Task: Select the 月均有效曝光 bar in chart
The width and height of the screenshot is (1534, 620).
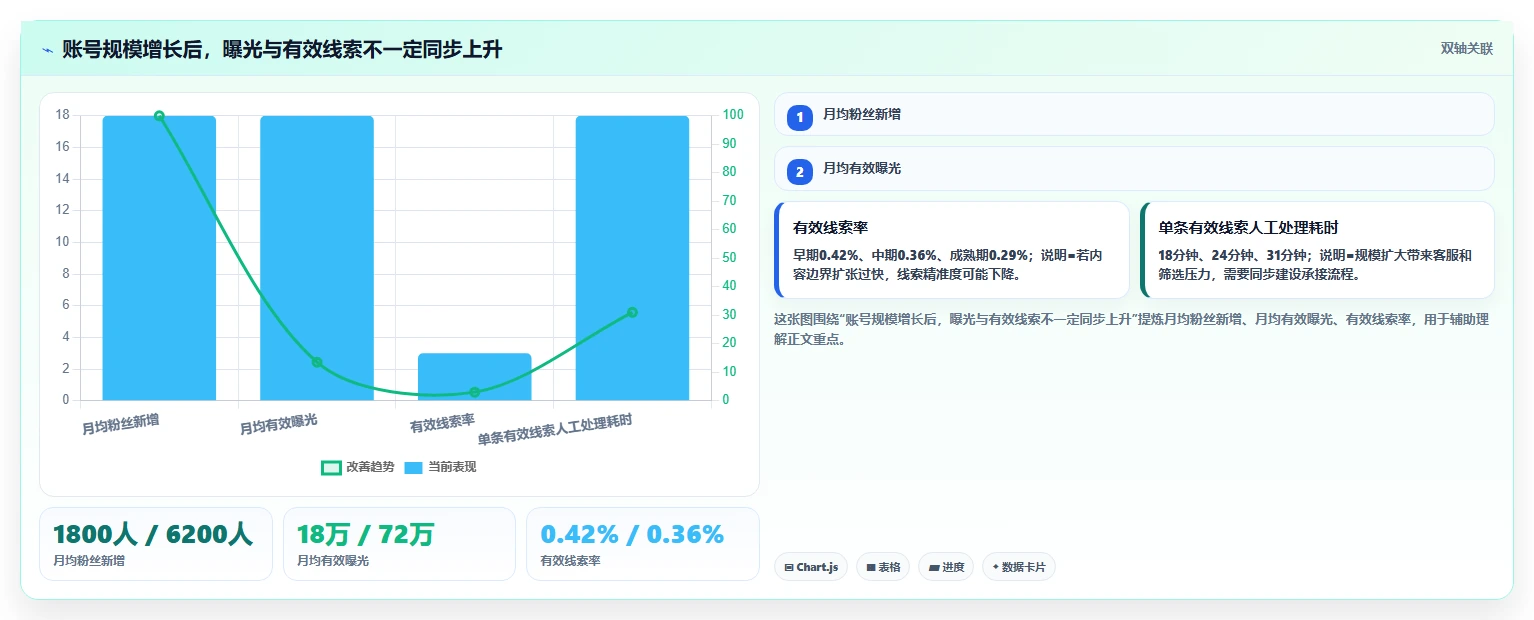Action: coord(317,258)
